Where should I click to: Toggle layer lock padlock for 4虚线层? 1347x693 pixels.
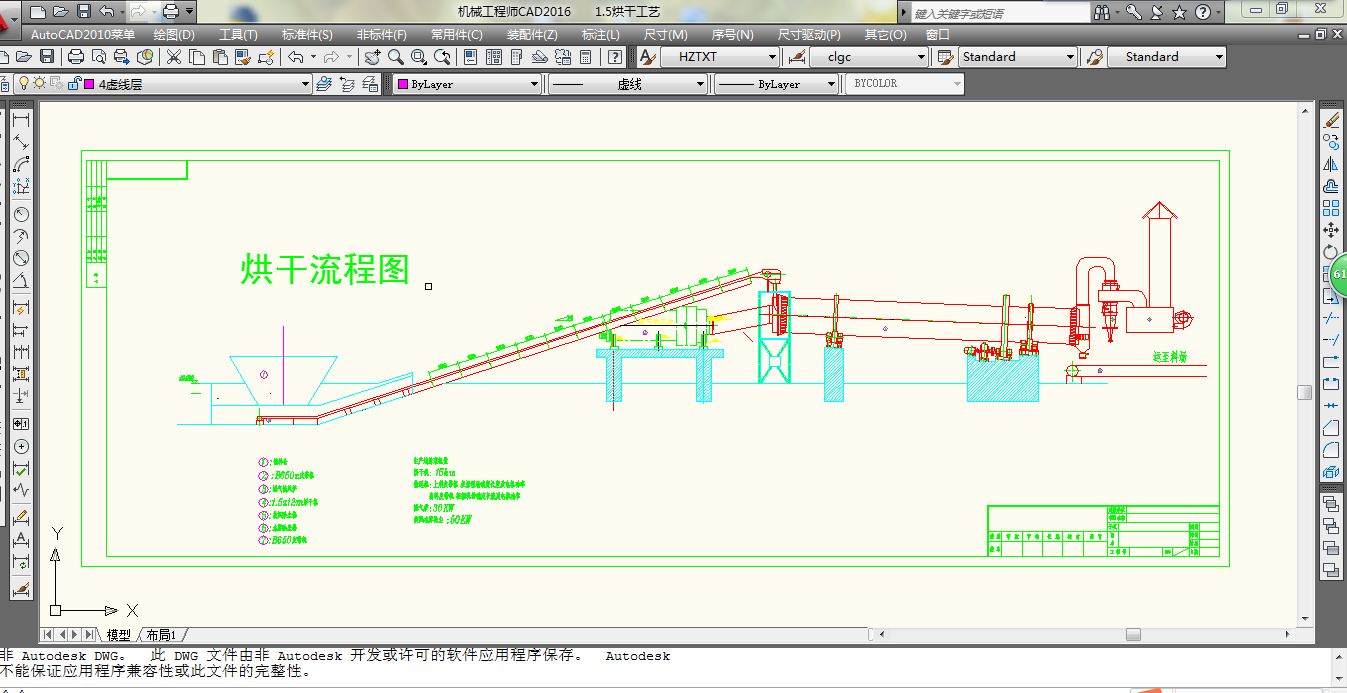pos(73,84)
